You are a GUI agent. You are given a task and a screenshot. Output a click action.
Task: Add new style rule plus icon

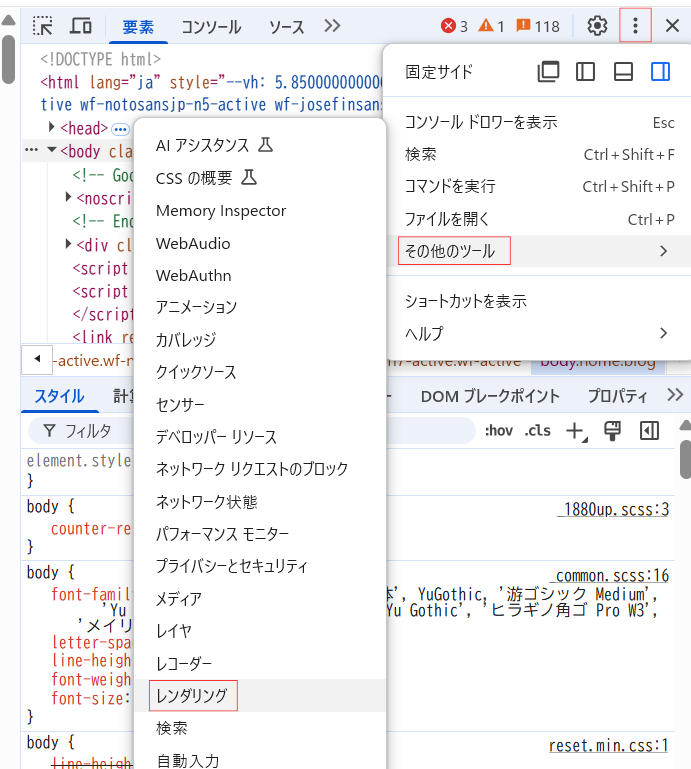[x=576, y=432]
